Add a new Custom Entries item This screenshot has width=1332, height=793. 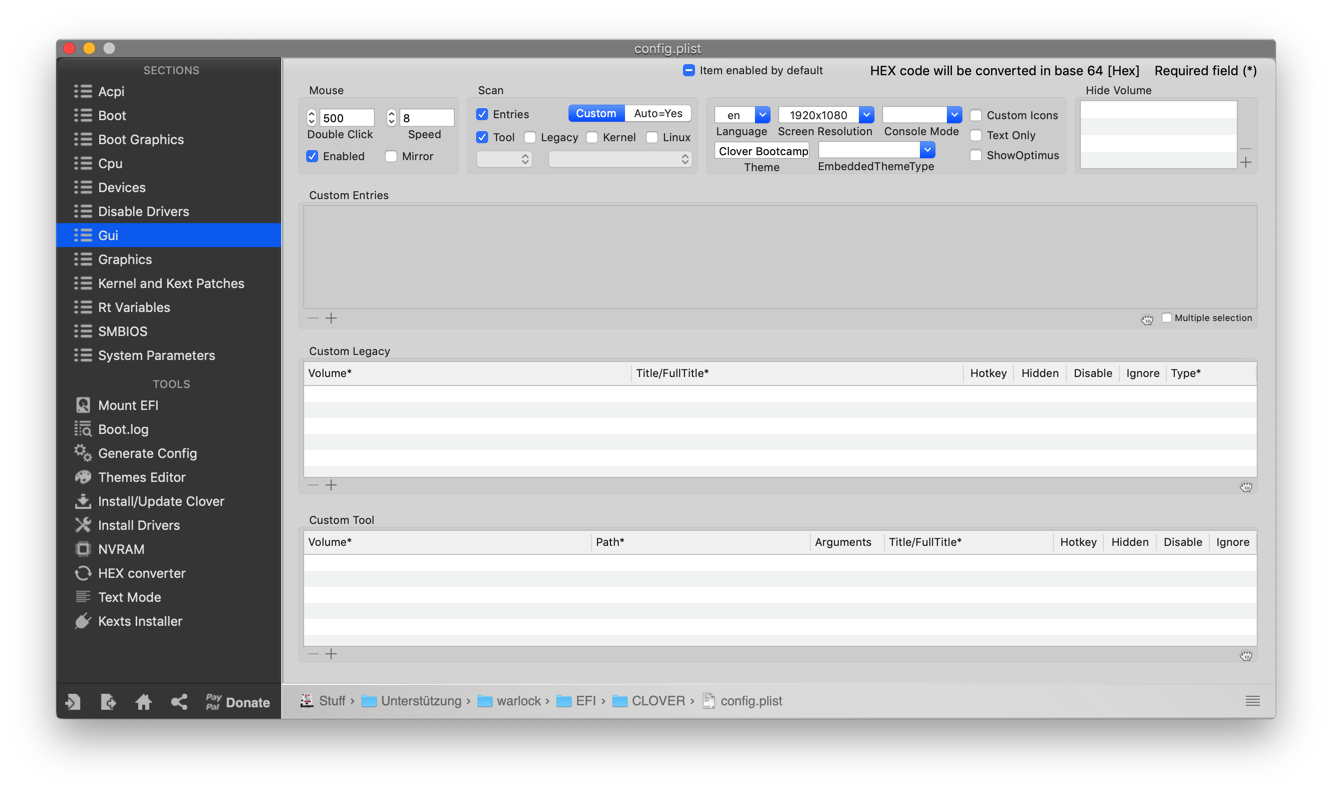(x=331, y=318)
